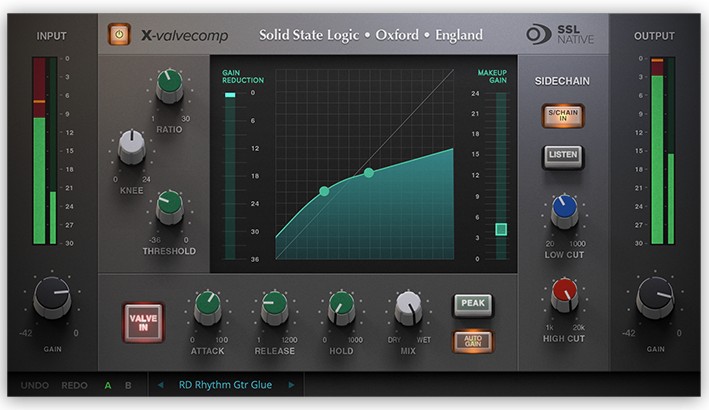Select preset slot B
Image resolution: width=709 pixels, height=410 pixels.
[128, 386]
